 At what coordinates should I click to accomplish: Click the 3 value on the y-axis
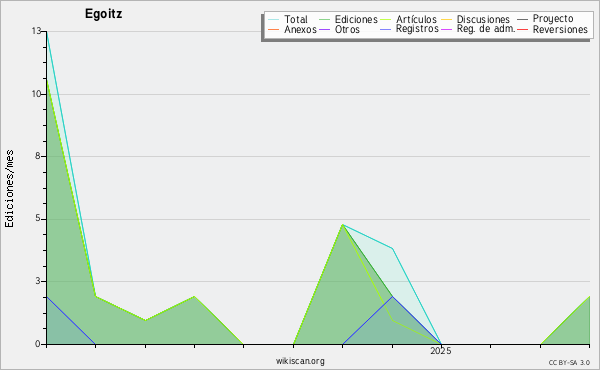[x=38, y=281]
